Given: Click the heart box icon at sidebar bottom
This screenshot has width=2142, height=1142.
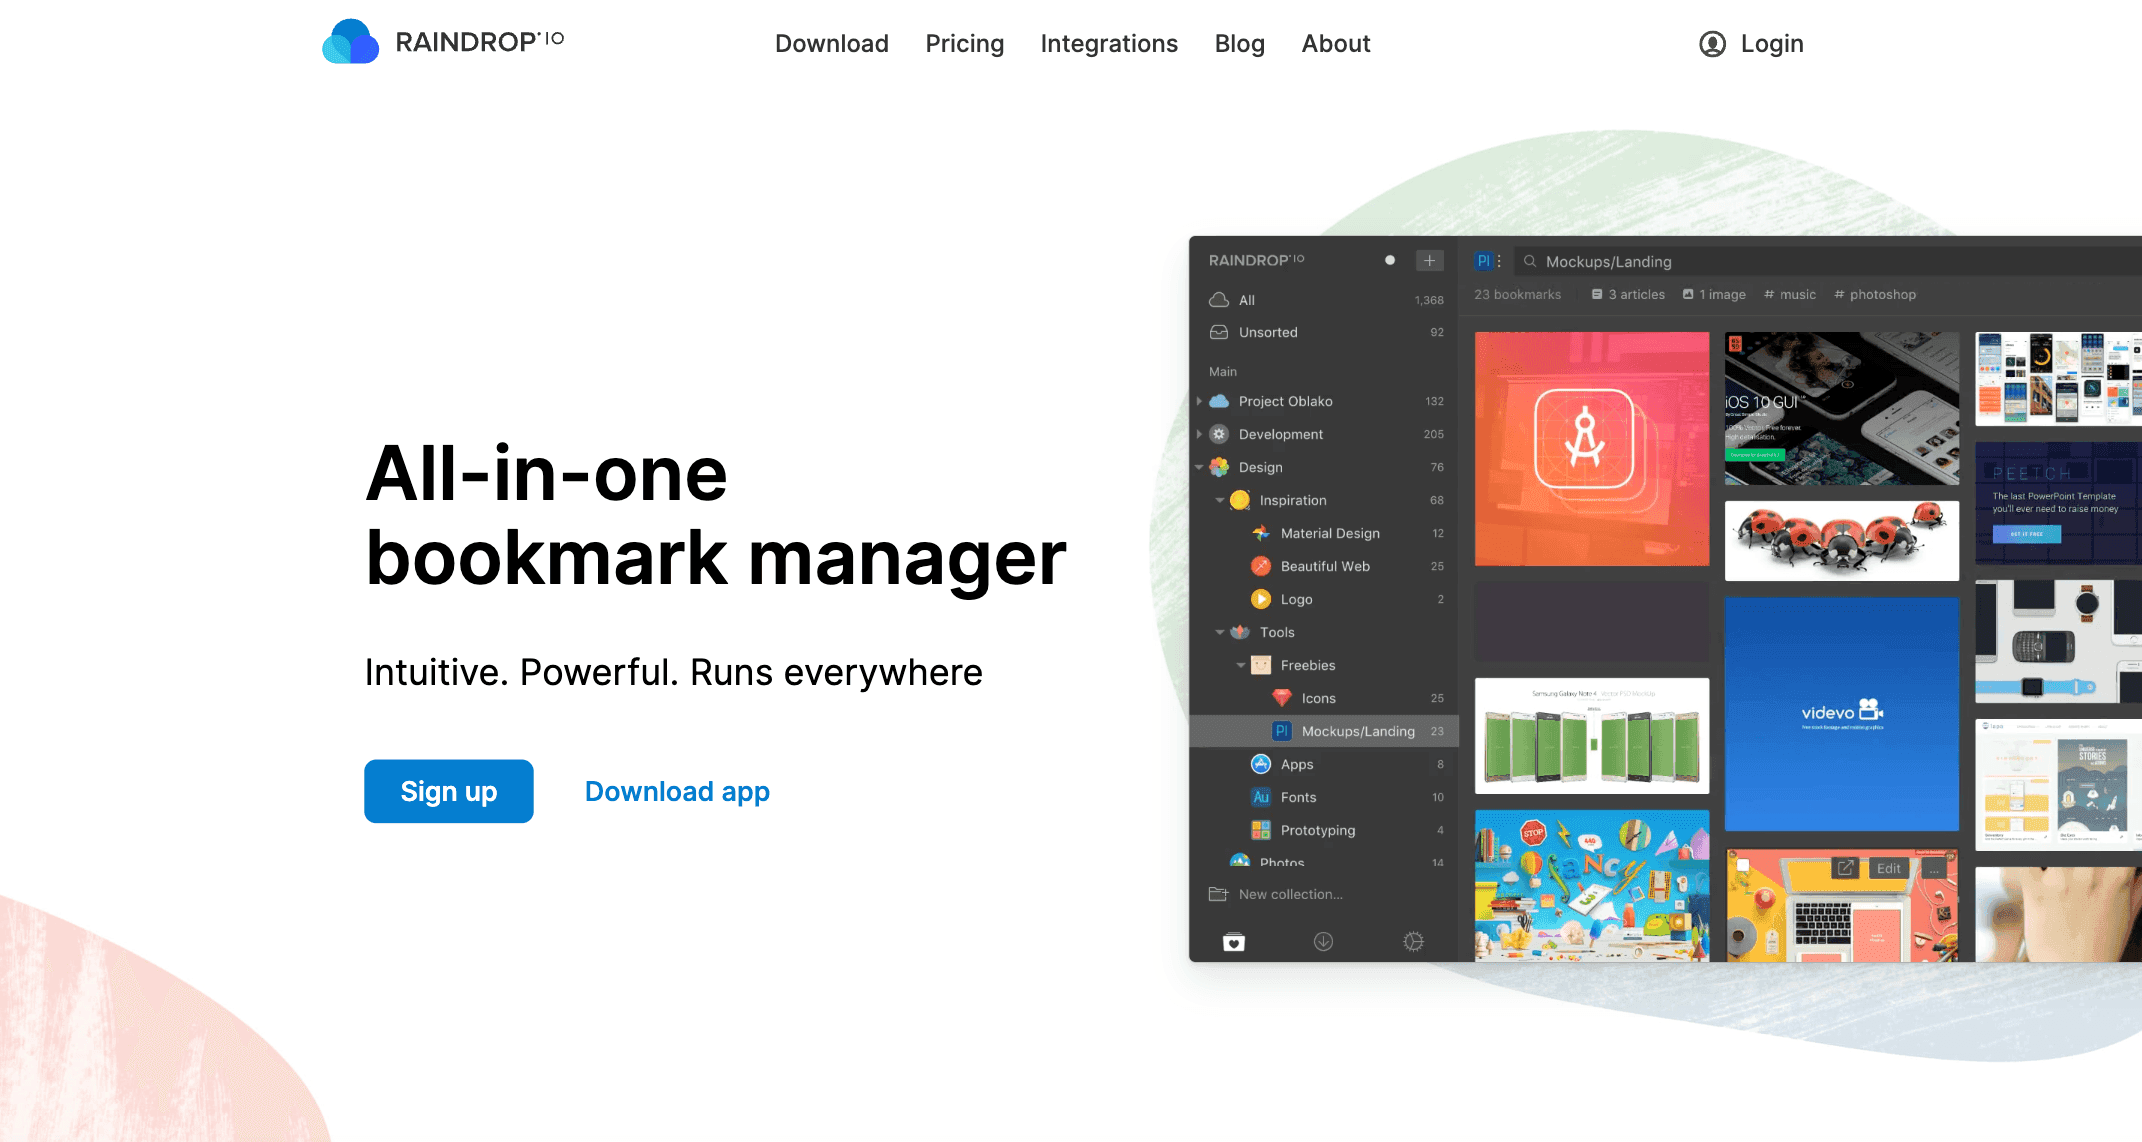Looking at the screenshot, I should click(1234, 941).
